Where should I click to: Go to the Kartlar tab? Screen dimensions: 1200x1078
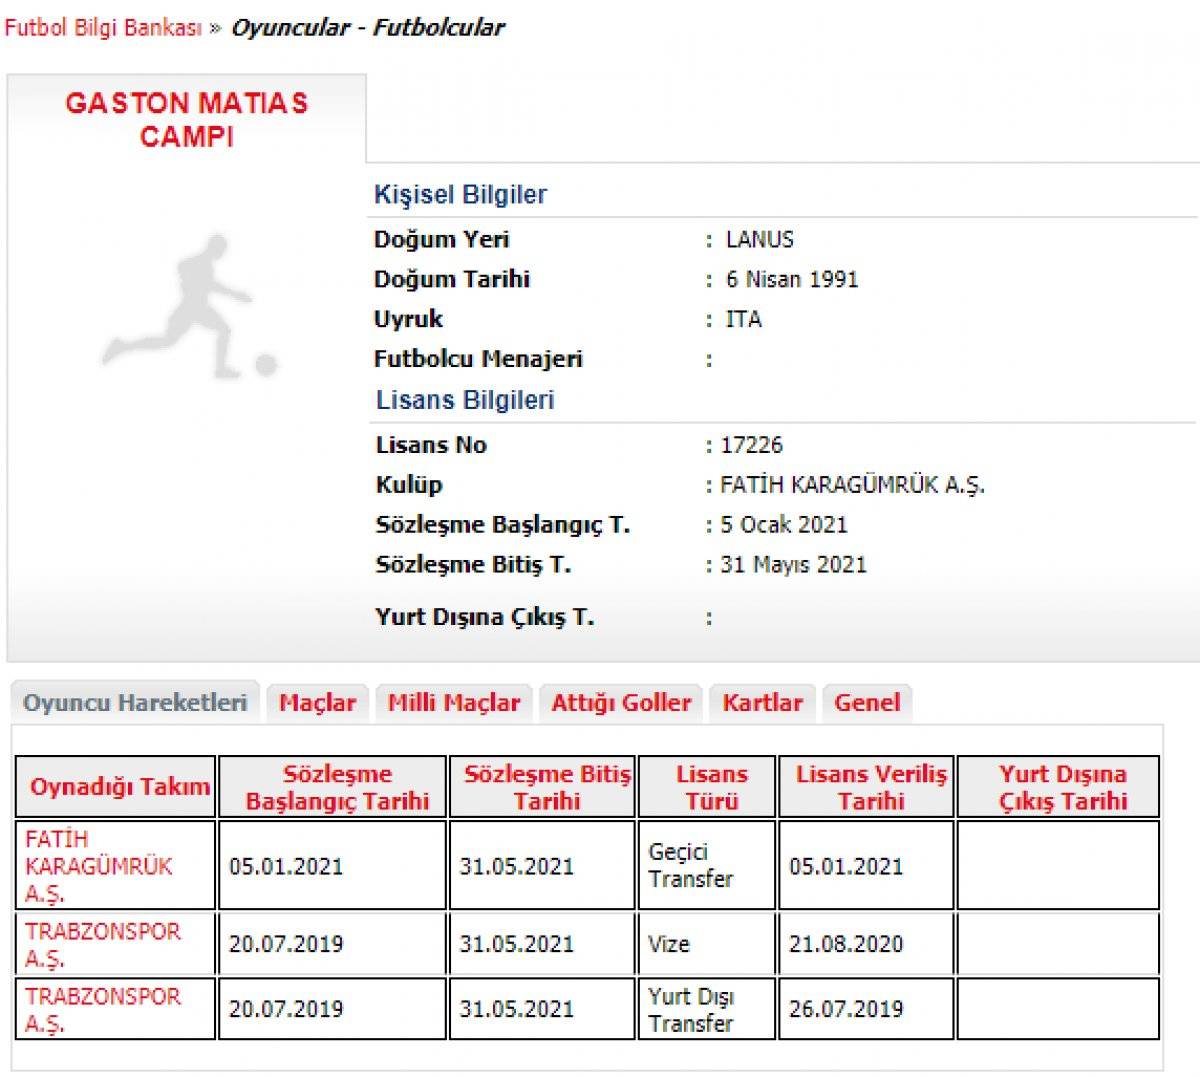(x=762, y=703)
